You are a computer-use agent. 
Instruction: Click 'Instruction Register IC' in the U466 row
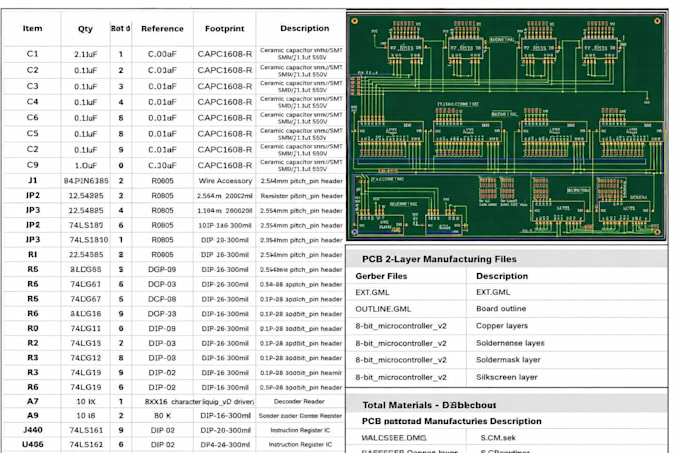pyautogui.click(x=300, y=444)
